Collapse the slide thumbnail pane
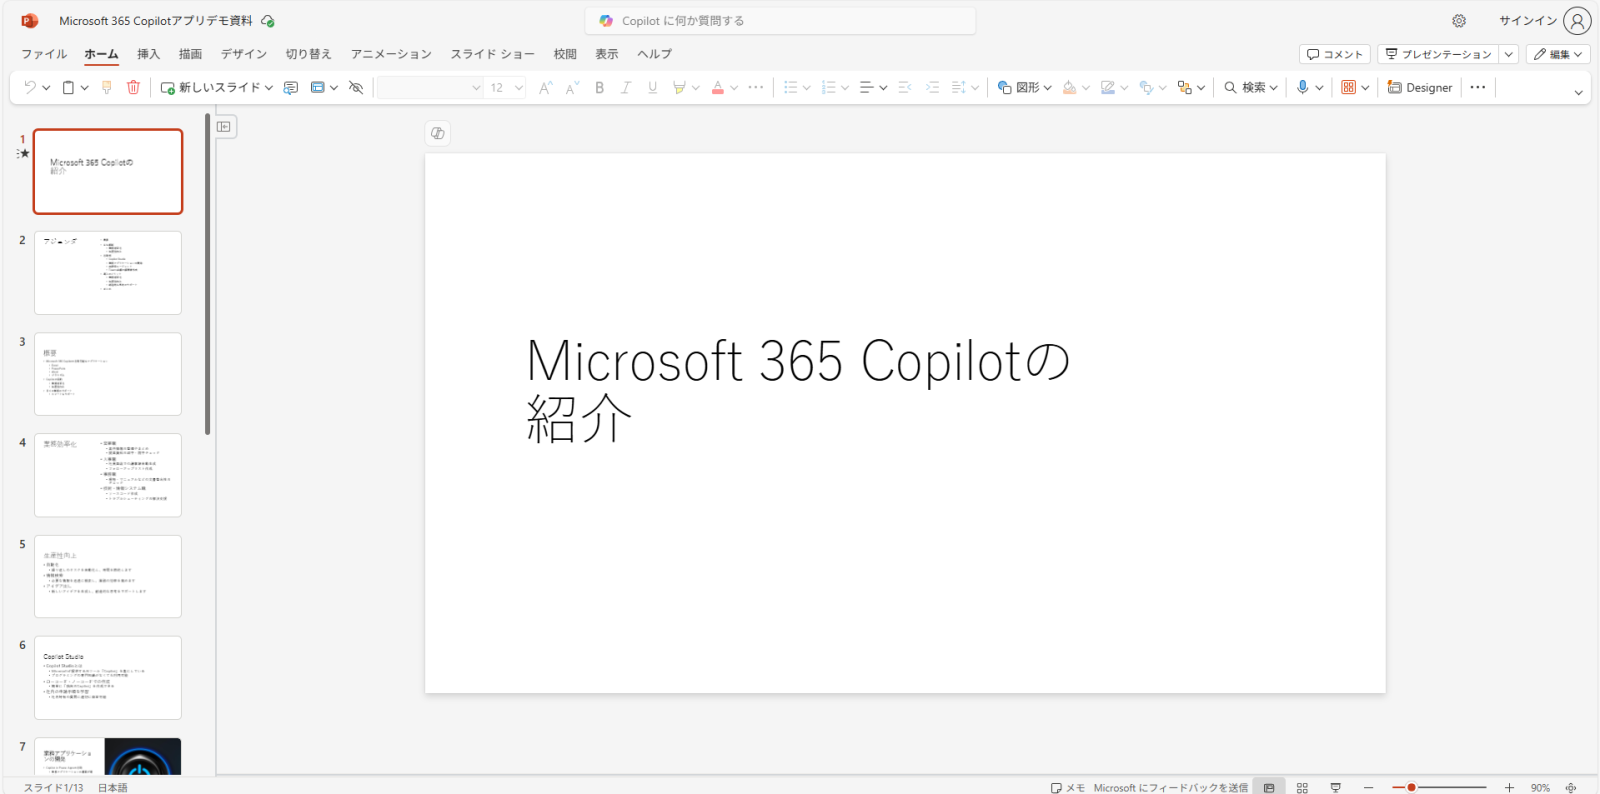Viewport: 1600px width, 794px height. 224,127
